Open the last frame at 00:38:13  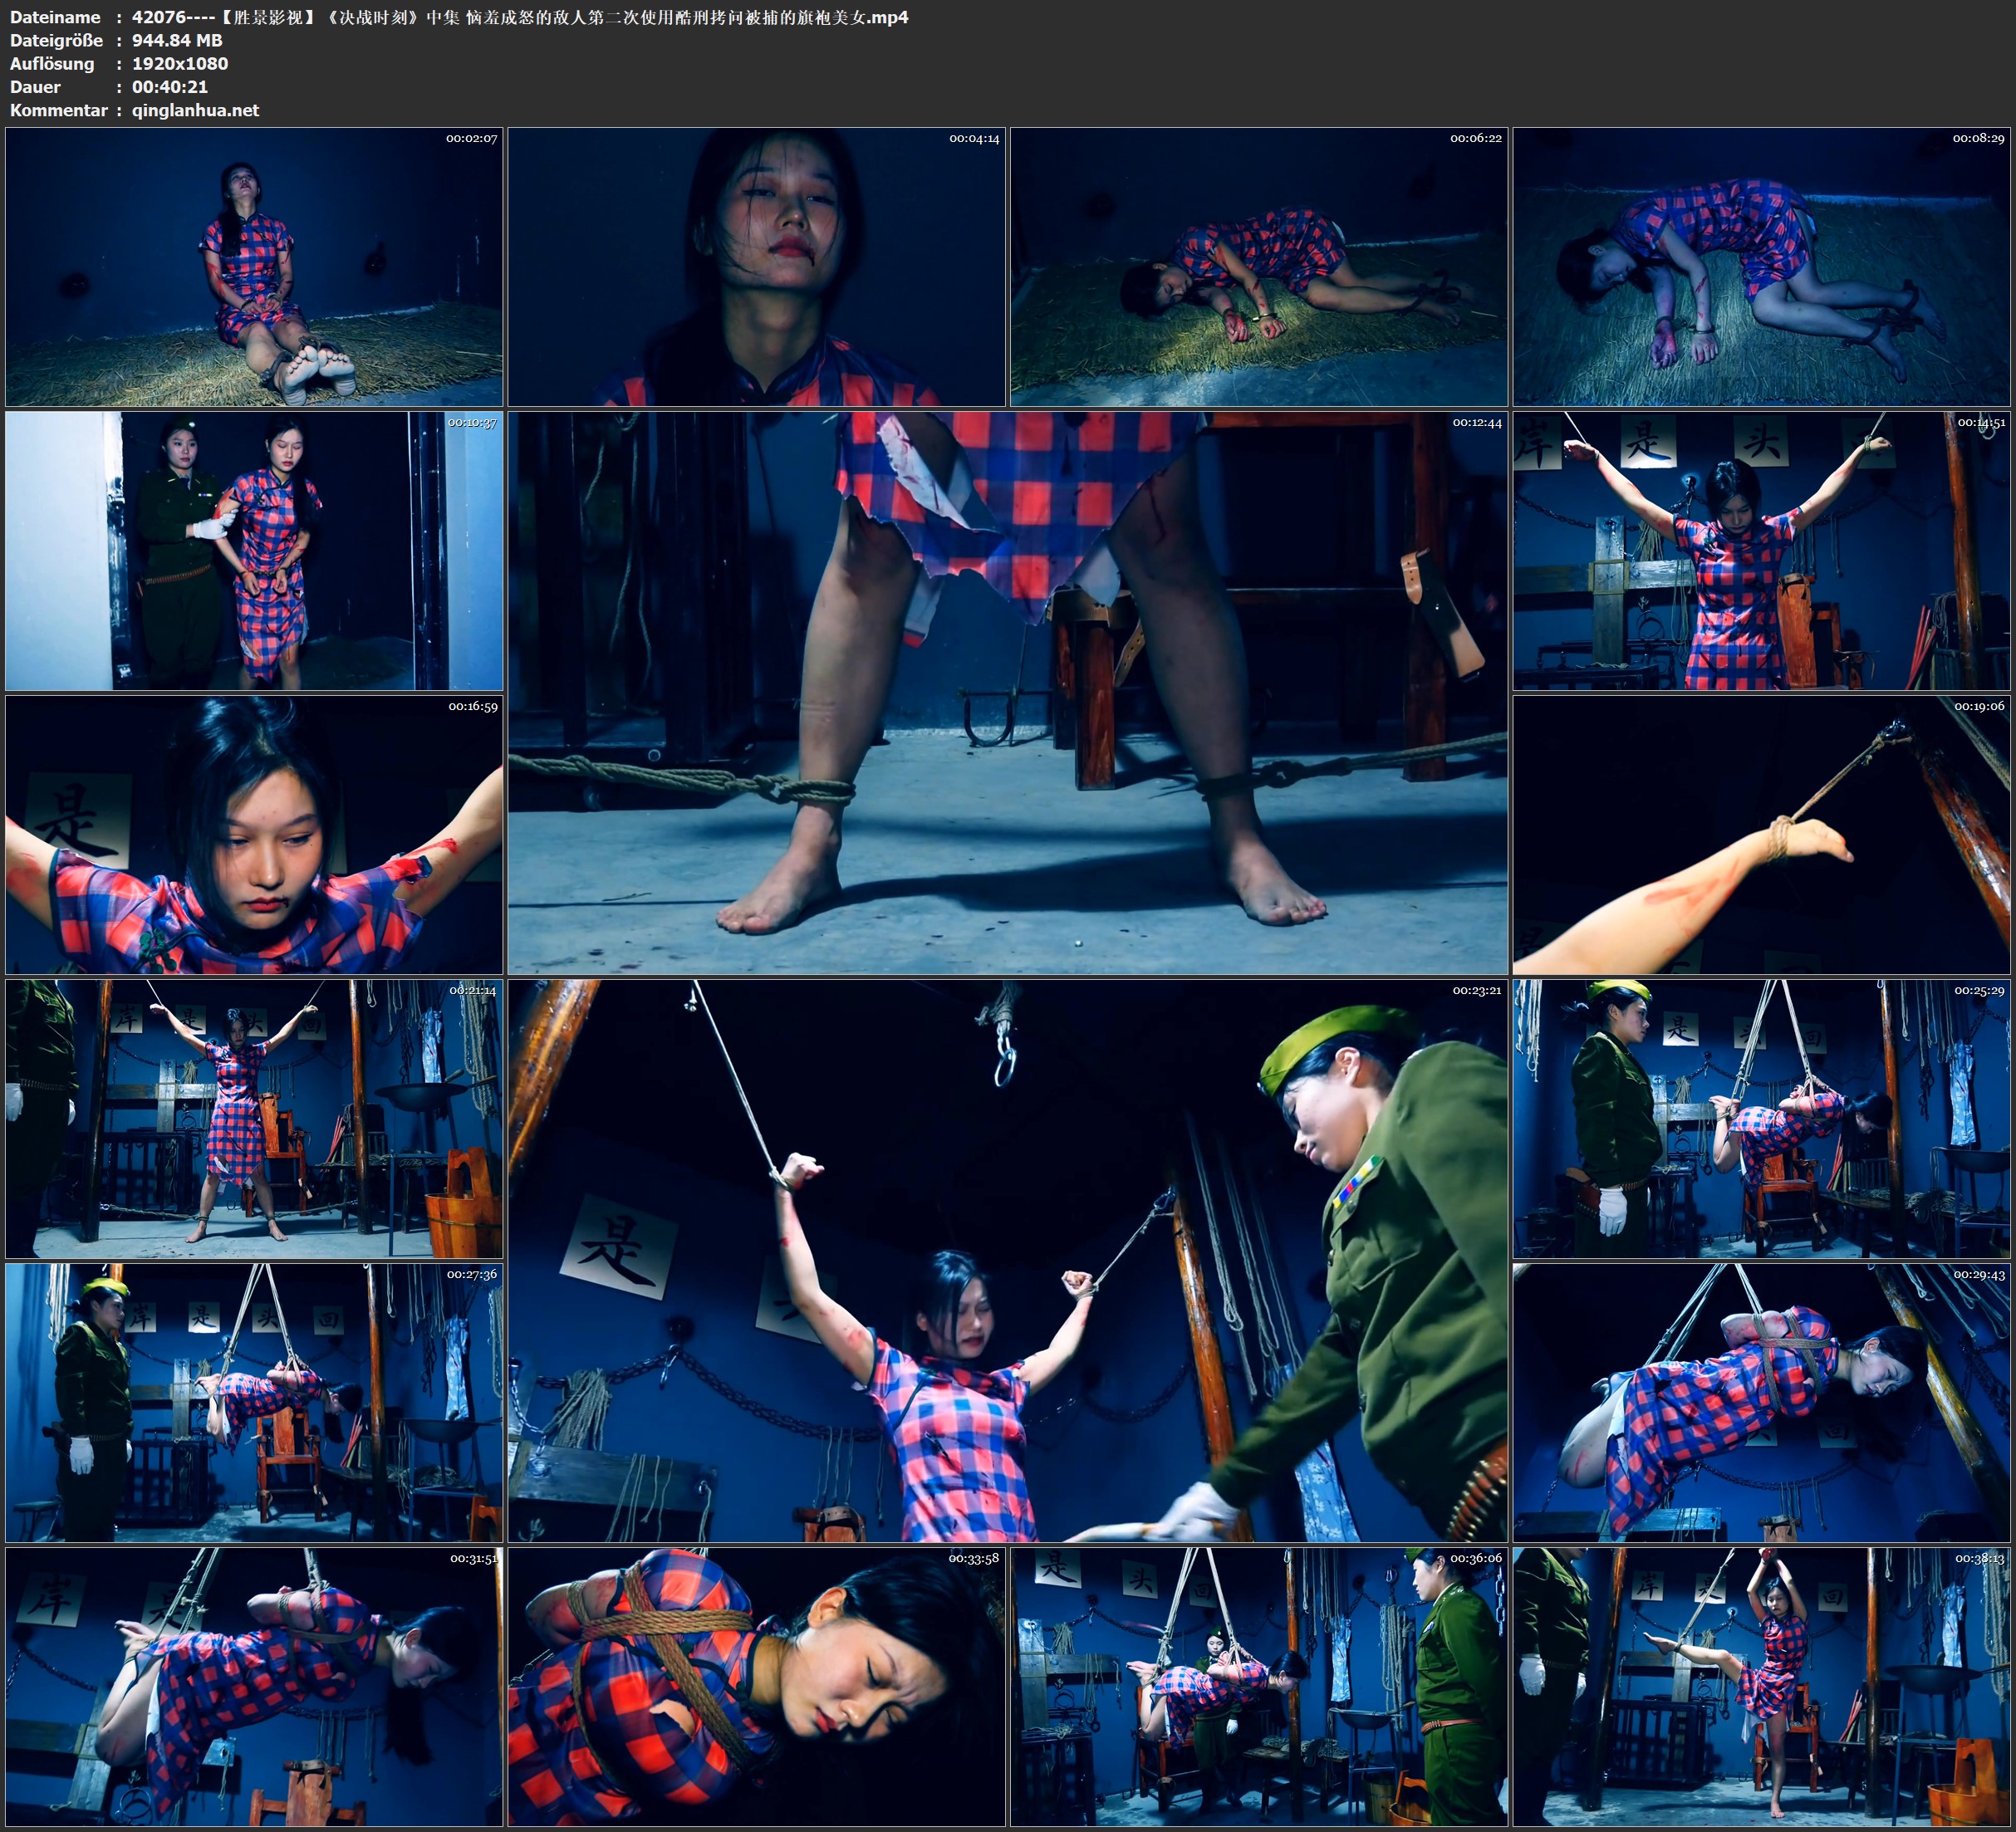1762,1686
